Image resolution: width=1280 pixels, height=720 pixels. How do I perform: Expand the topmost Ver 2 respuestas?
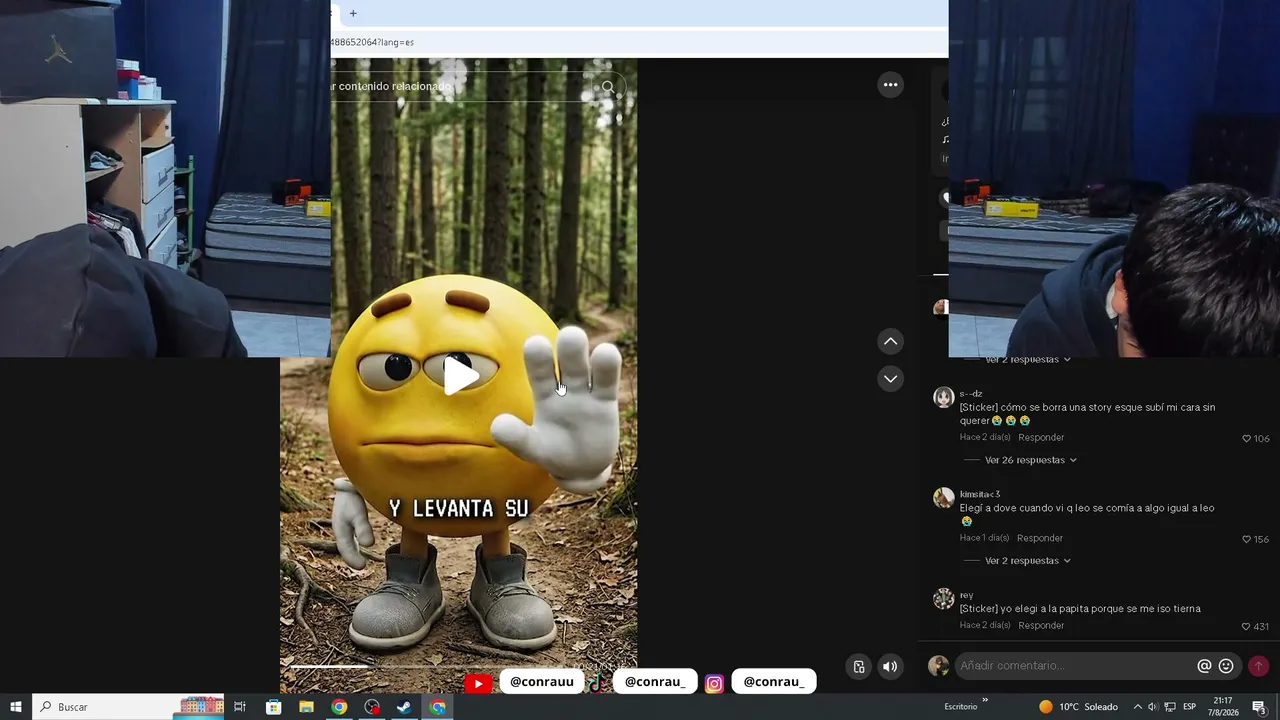[1027, 359]
